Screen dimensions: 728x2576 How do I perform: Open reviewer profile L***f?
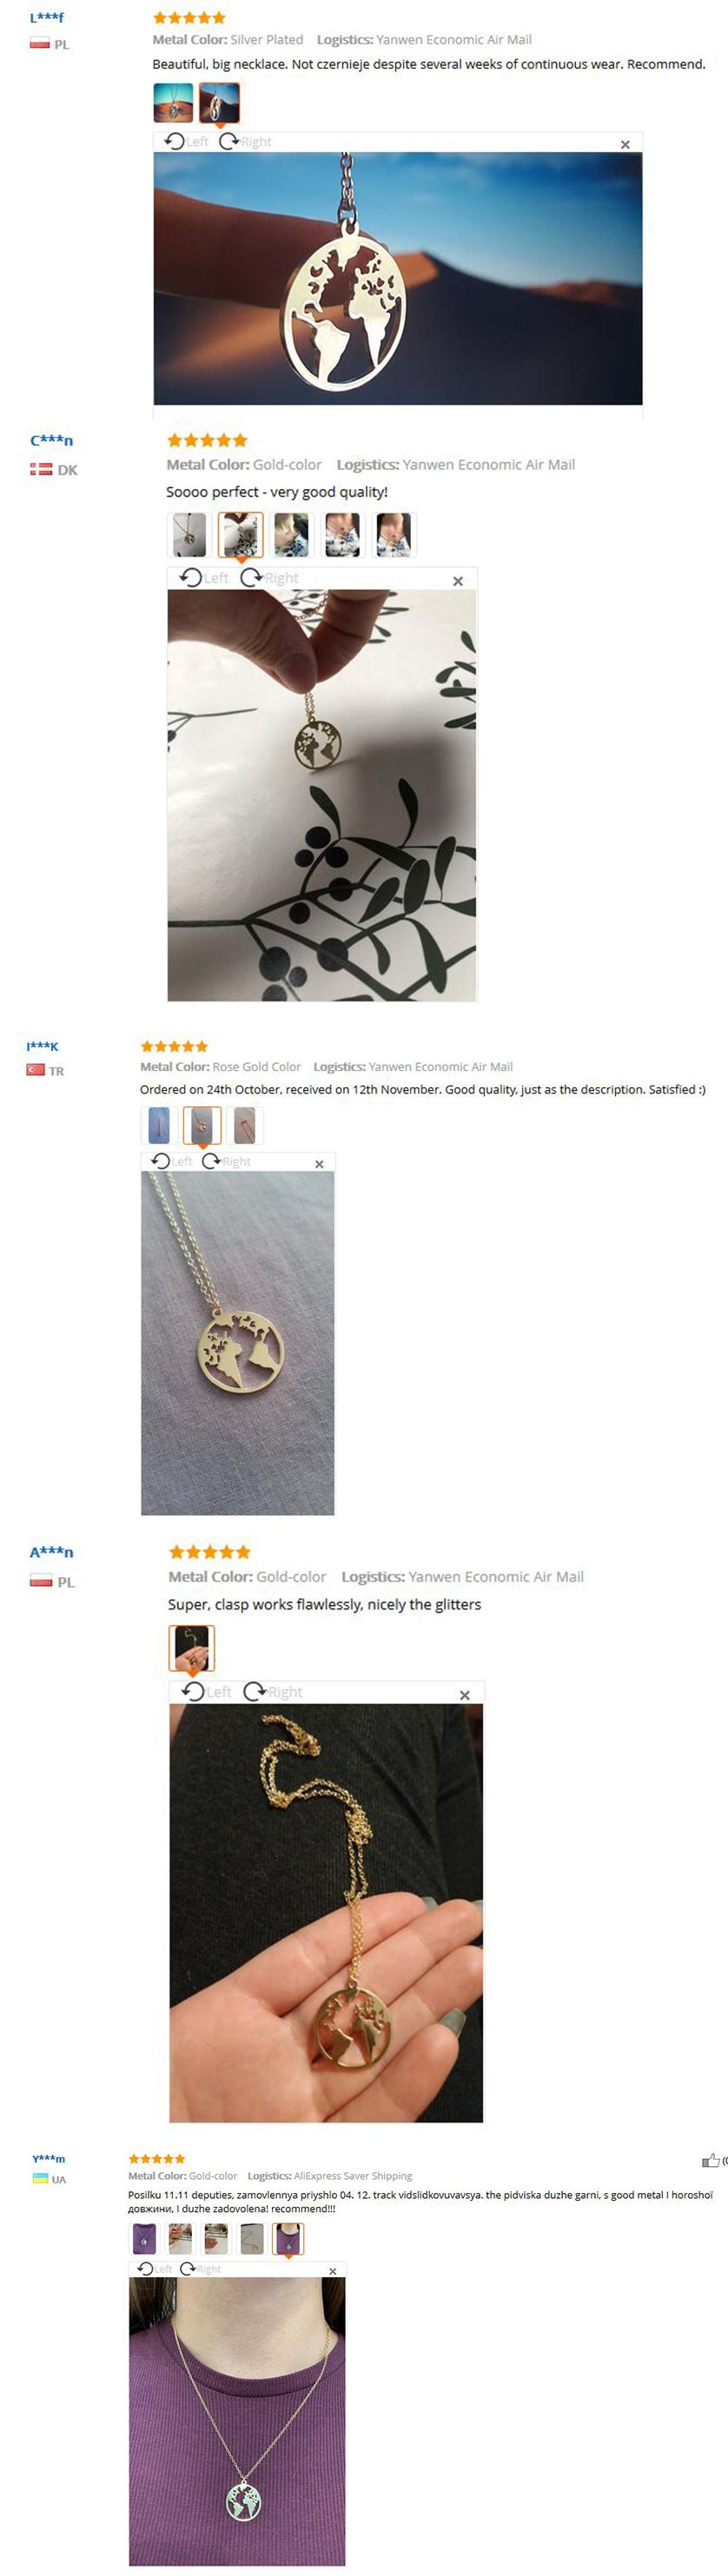point(47,17)
